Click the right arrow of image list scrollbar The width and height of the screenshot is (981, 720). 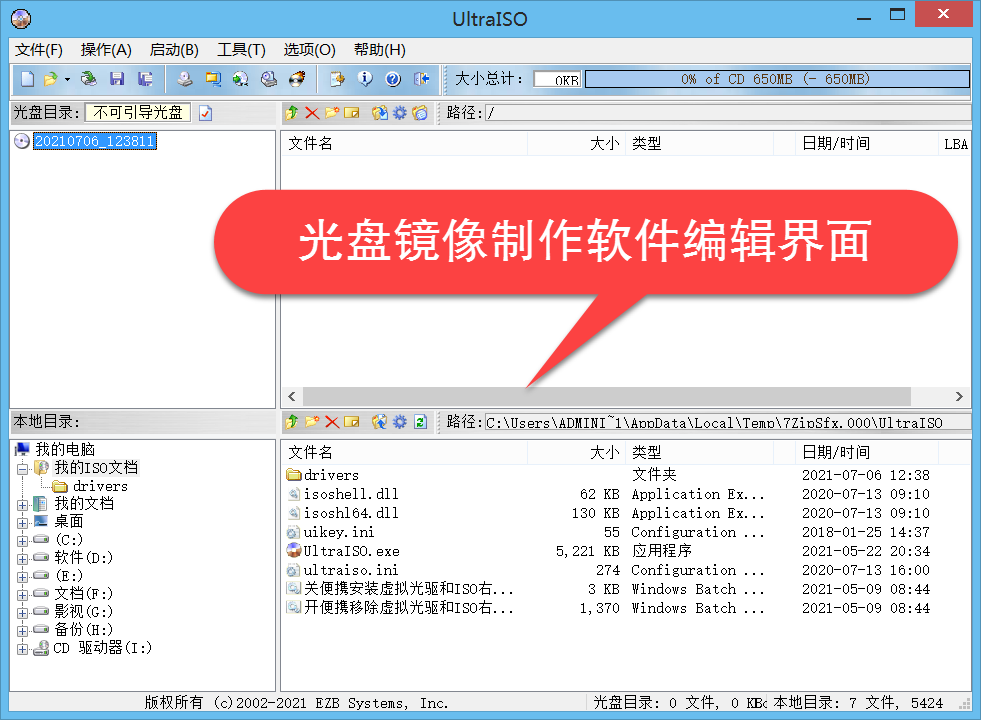point(958,396)
